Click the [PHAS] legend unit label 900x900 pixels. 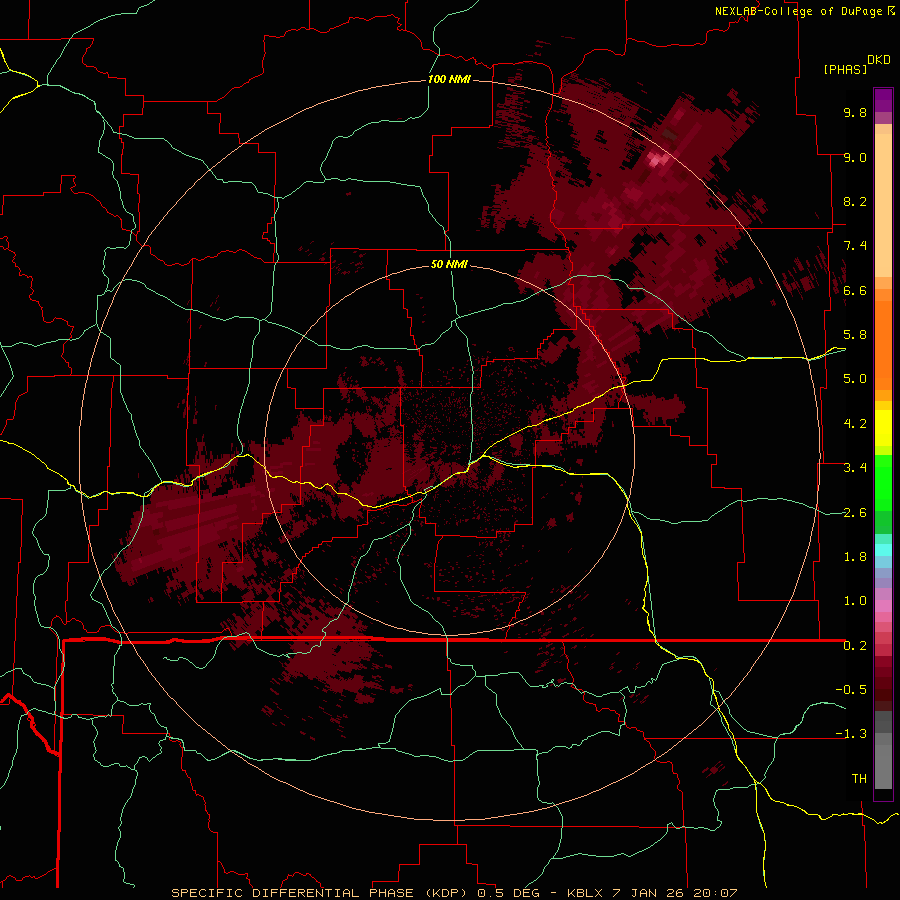click(x=845, y=70)
